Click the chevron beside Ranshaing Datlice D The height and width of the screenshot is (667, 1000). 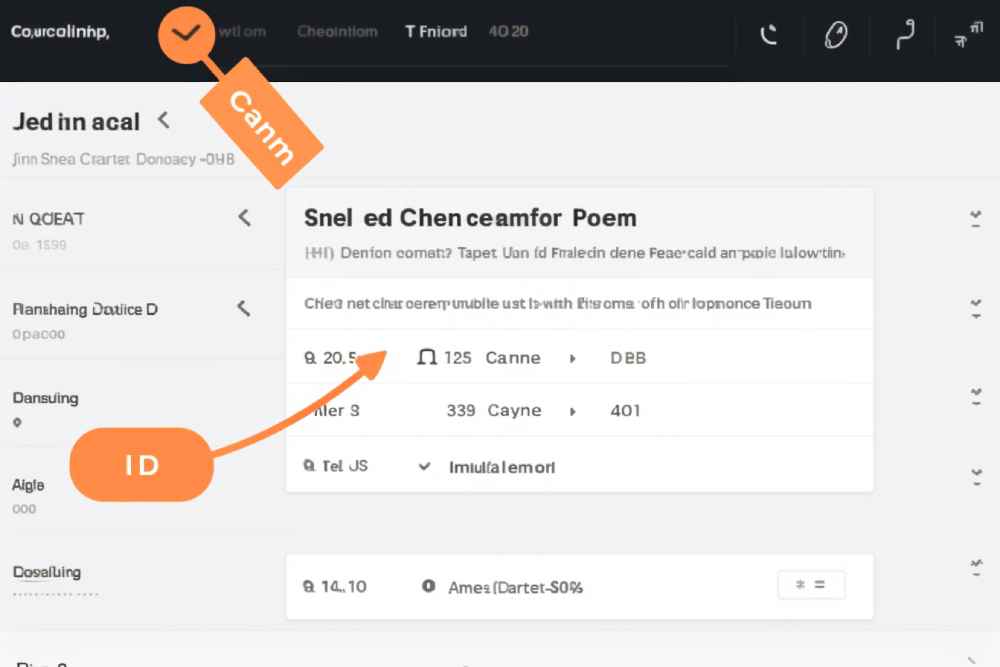pos(243,308)
